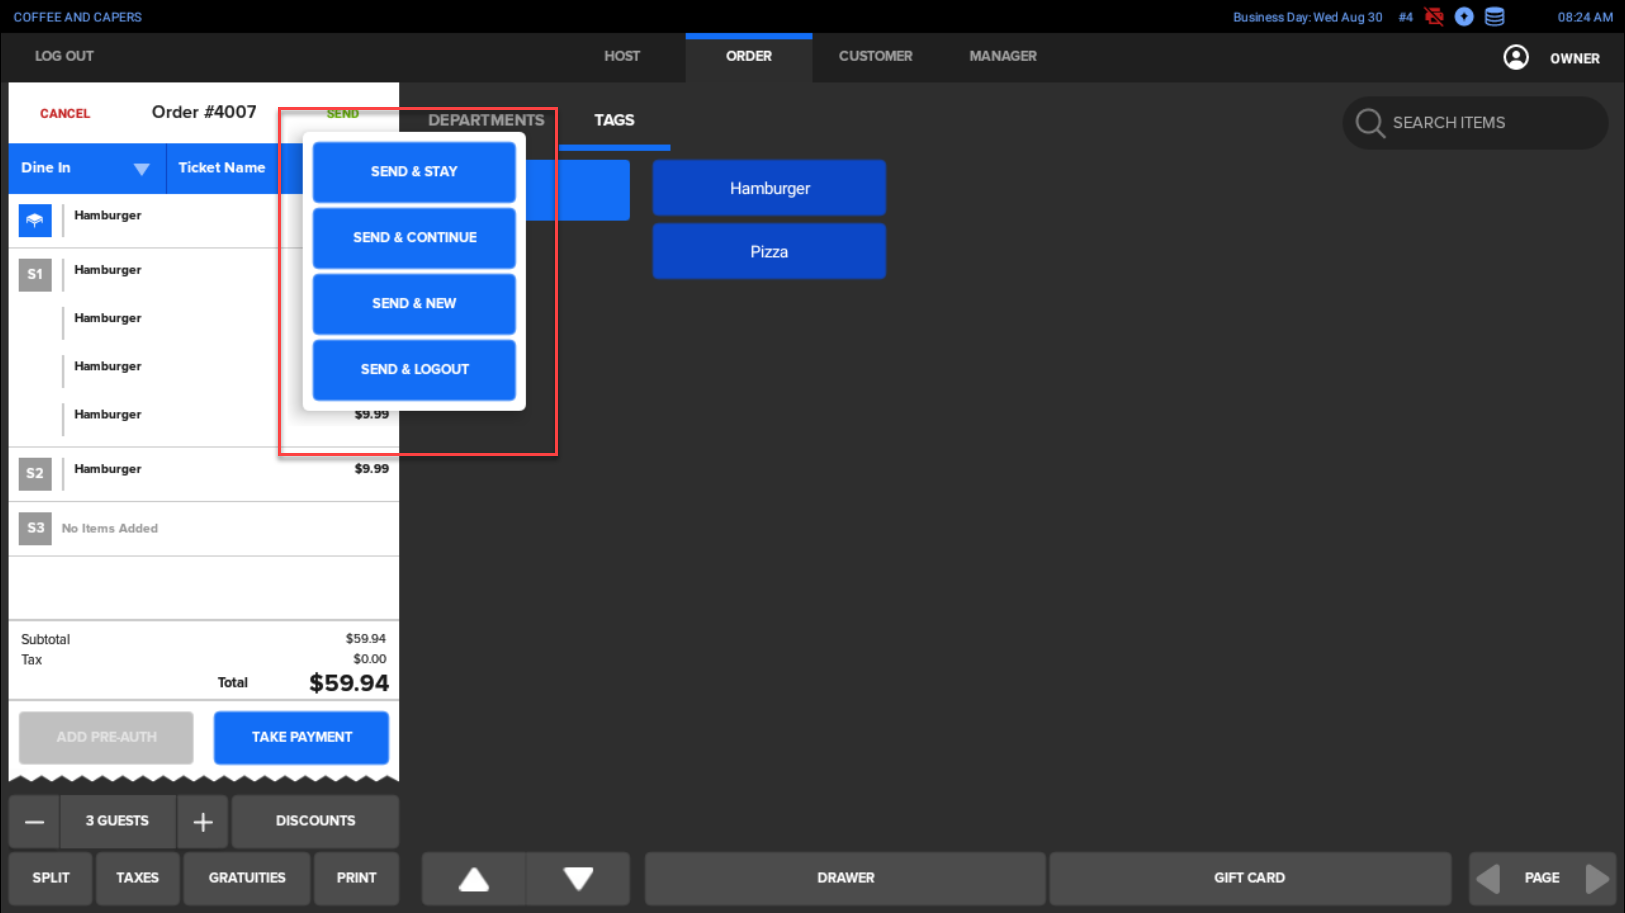This screenshot has width=1625, height=913.
Task: Click the $59.94 order total amount
Action: [349, 683]
